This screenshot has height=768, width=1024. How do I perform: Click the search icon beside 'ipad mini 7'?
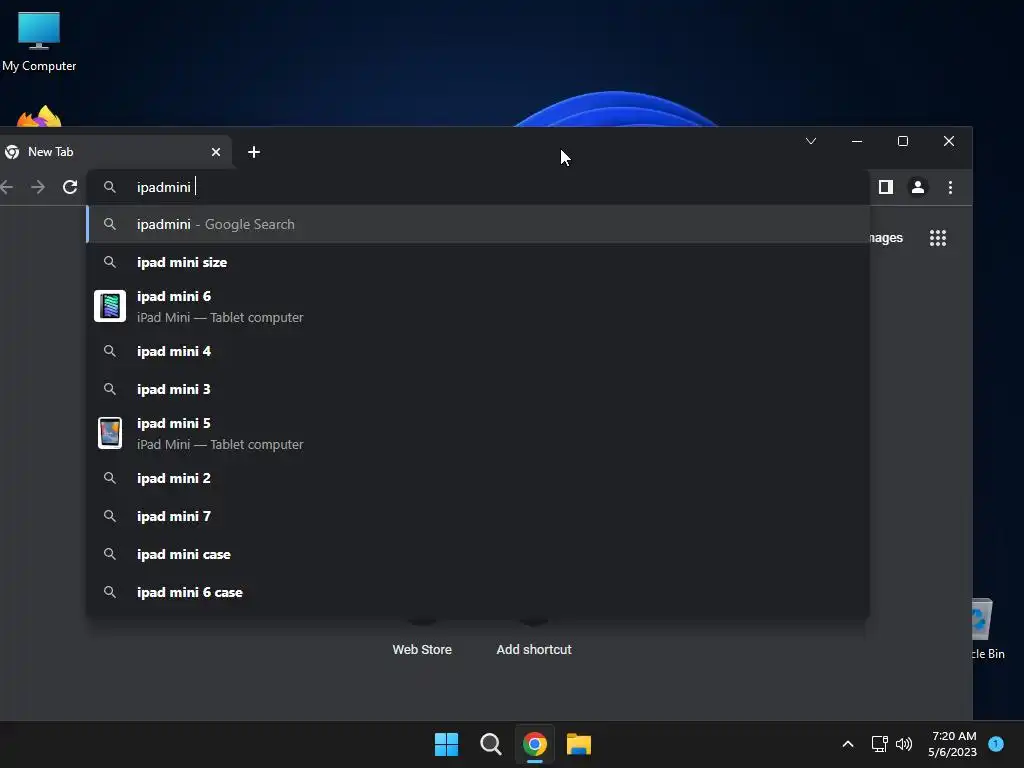(x=110, y=516)
